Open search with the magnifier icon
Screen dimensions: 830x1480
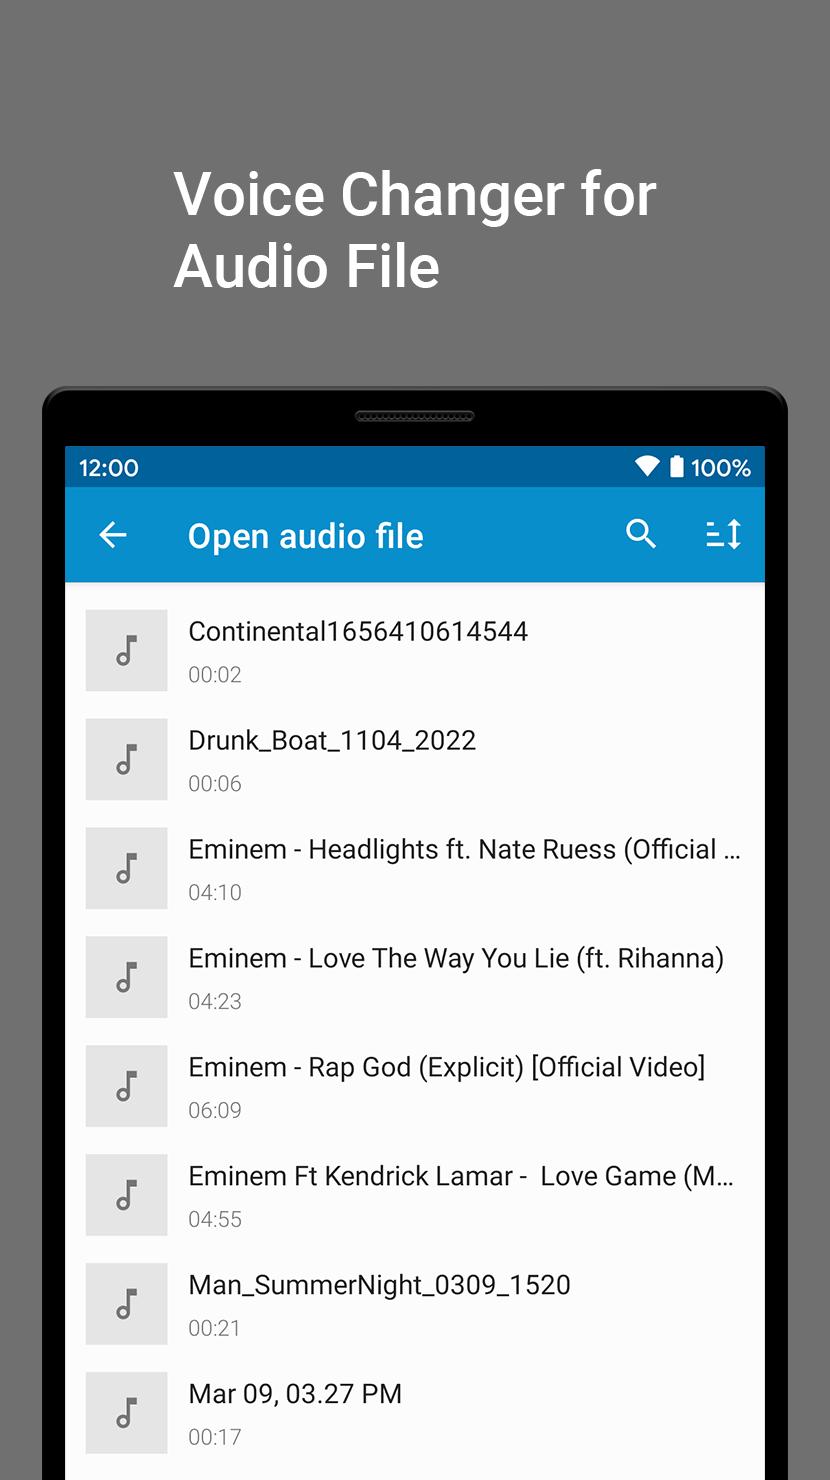(641, 534)
